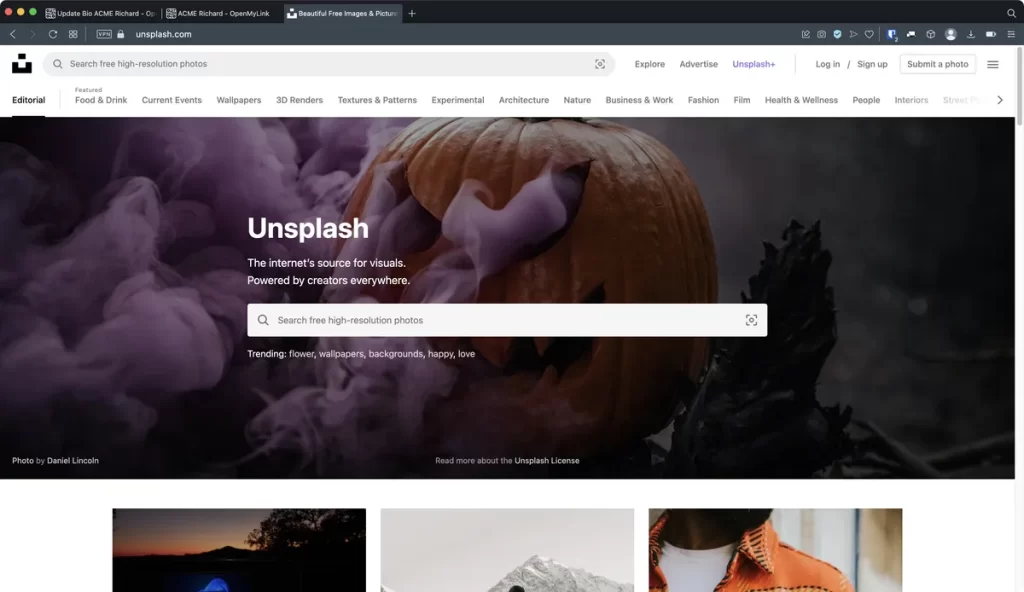Open the Wallpapers category
Screen dimensions: 1024x592
pos(239,100)
